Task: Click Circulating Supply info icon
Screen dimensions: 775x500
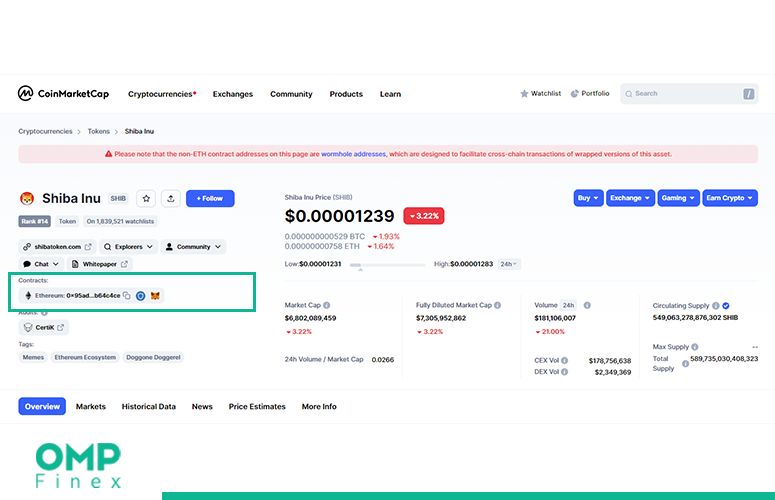Action: tap(716, 306)
